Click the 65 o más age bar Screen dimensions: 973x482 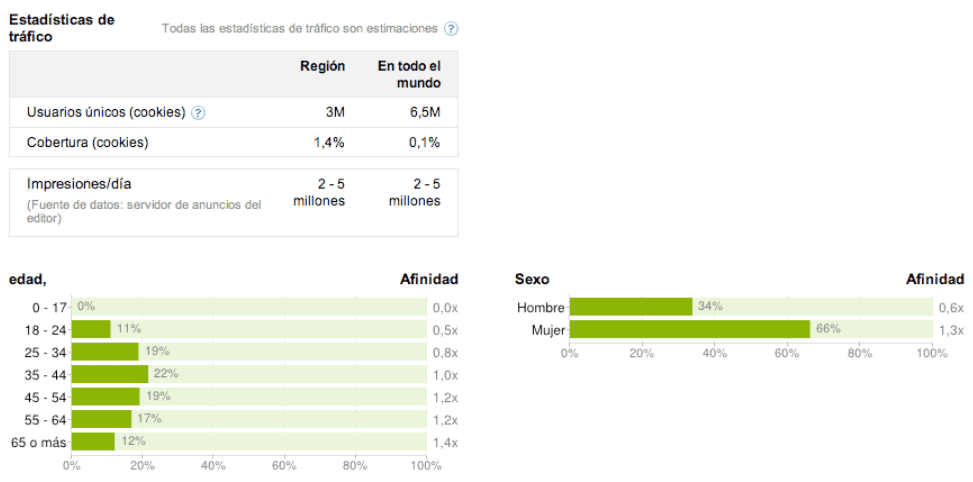tap(93, 441)
